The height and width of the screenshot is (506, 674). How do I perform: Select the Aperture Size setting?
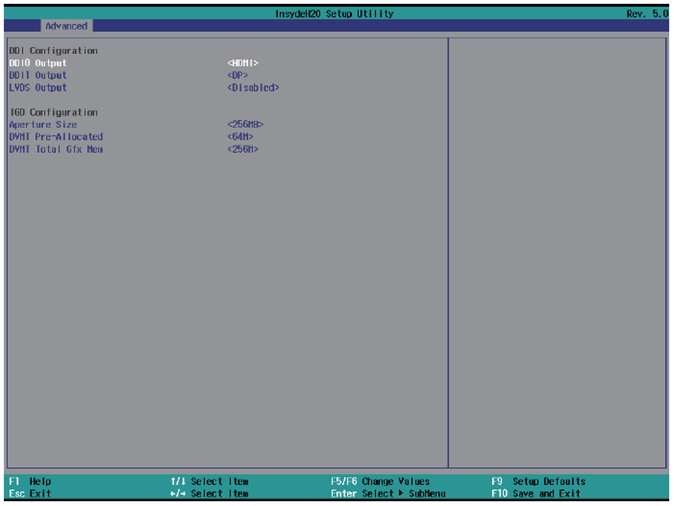coord(43,125)
